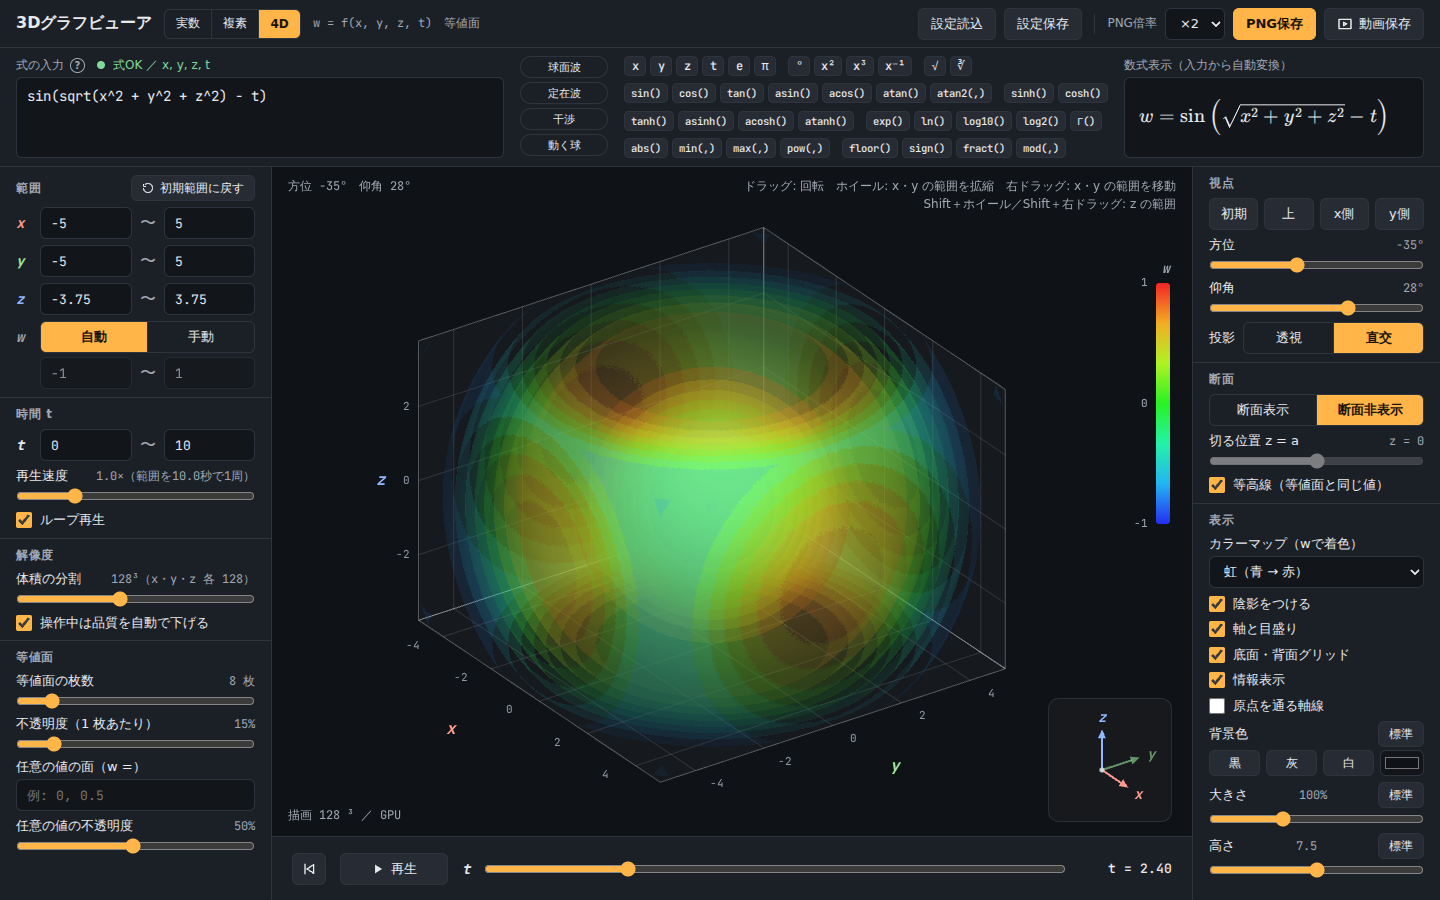
Task: Click the 任意の値の面 input field
Action: [x=135, y=795]
